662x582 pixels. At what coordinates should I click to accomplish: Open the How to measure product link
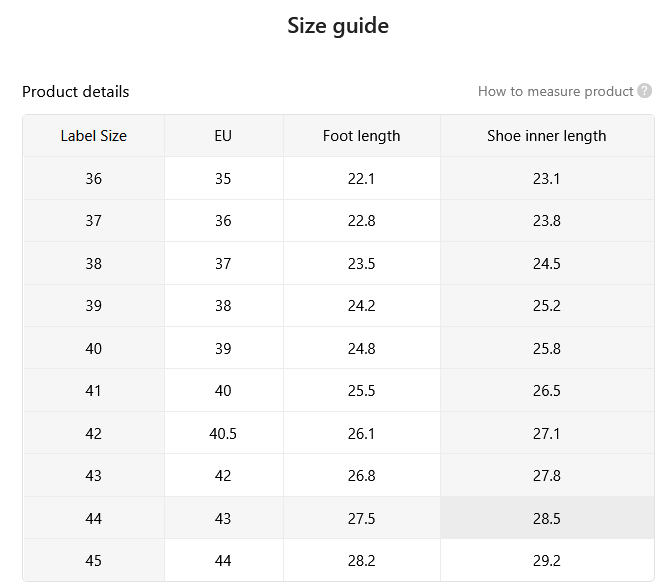pyautogui.click(x=556, y=91)
